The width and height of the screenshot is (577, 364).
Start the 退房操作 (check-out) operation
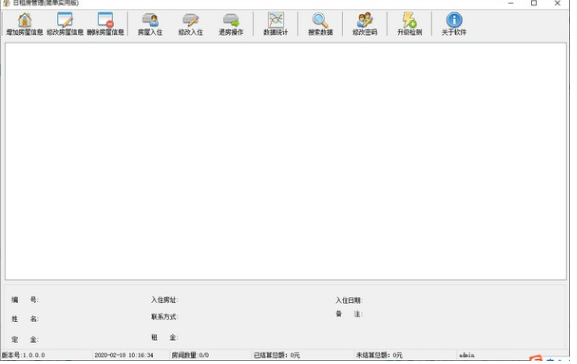pyautogui.click(x=231, y=24)
